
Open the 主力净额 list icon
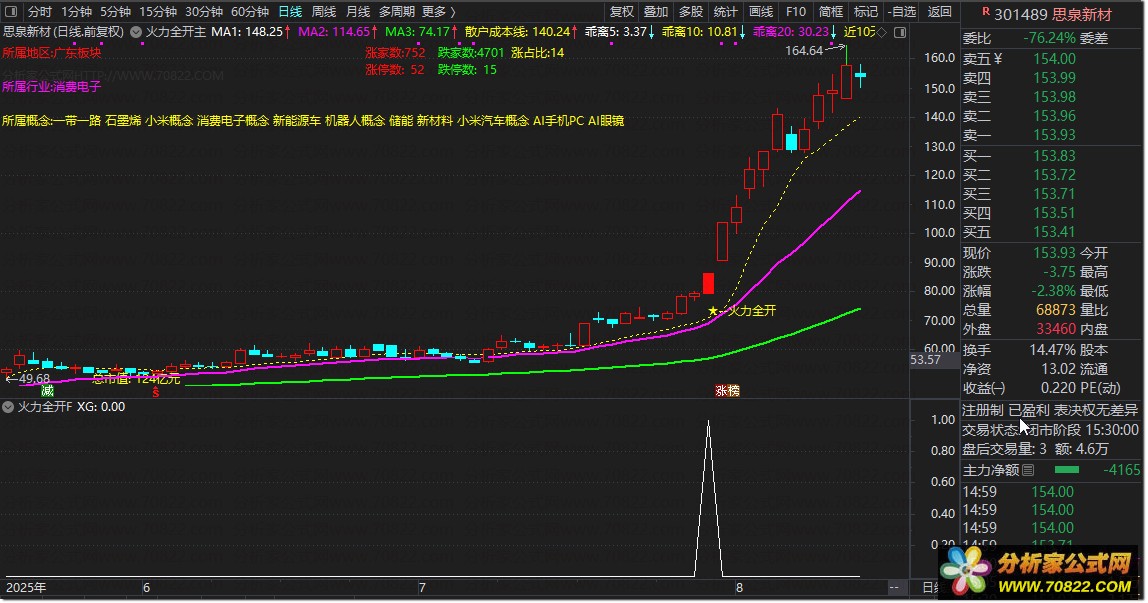[1028, 470]
